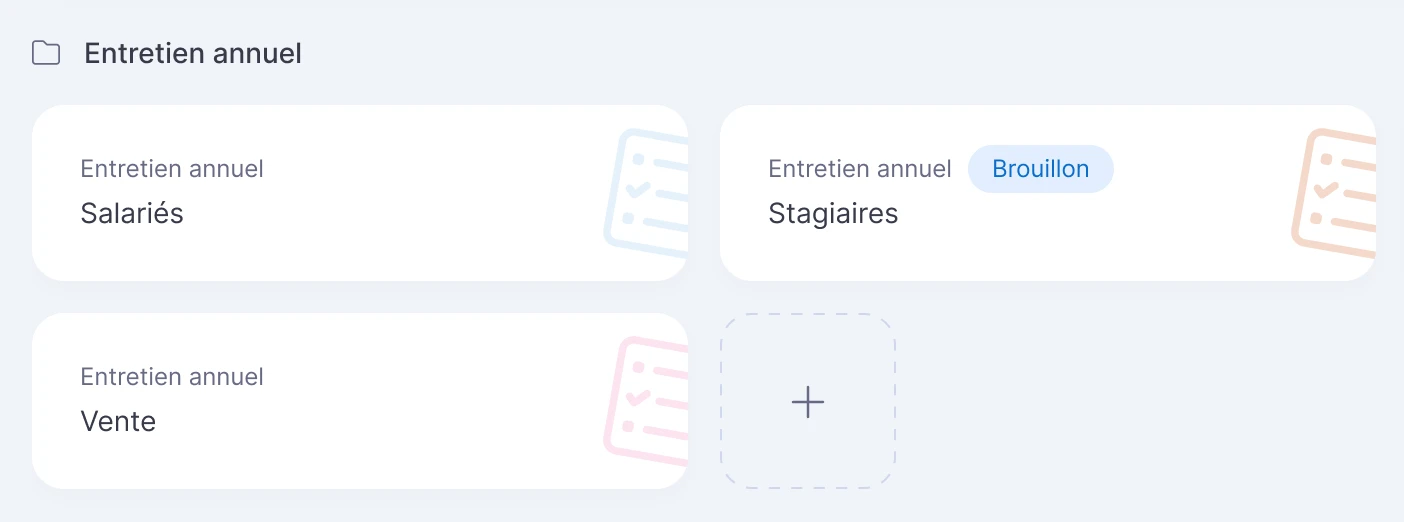Open the Stagiaires template card
Viewport: 1404px width, 522px height.
[1048, 193]
